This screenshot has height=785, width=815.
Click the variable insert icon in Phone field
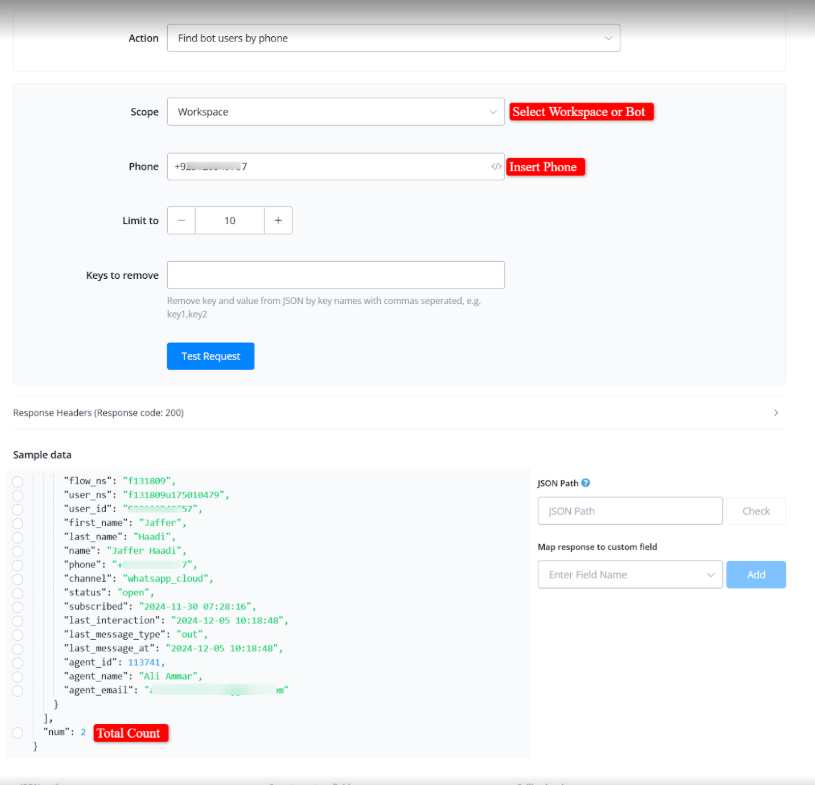click(x=496, y=167)
